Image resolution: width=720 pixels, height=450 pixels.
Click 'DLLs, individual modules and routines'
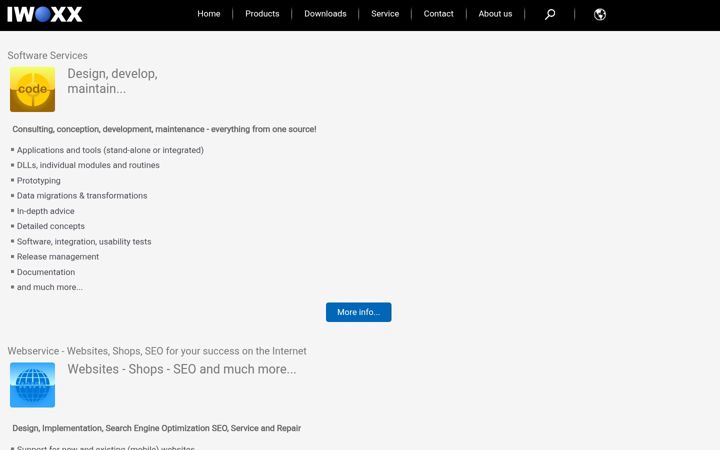[x=88, y=165]
